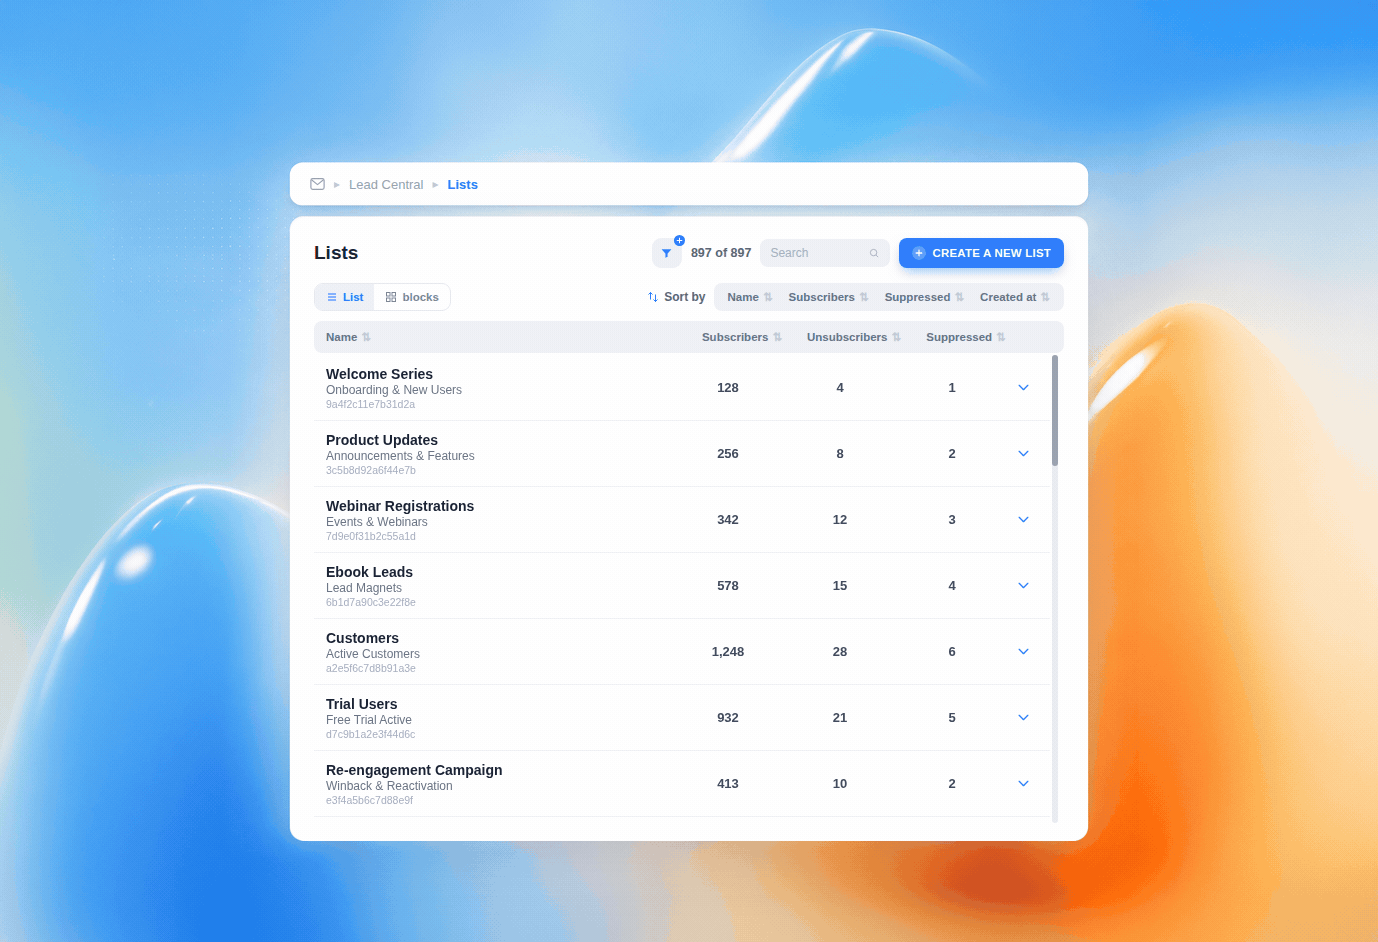Click the Name column header
The height and width of the screenshot is (942, 1378).
[x=348, y=337]
